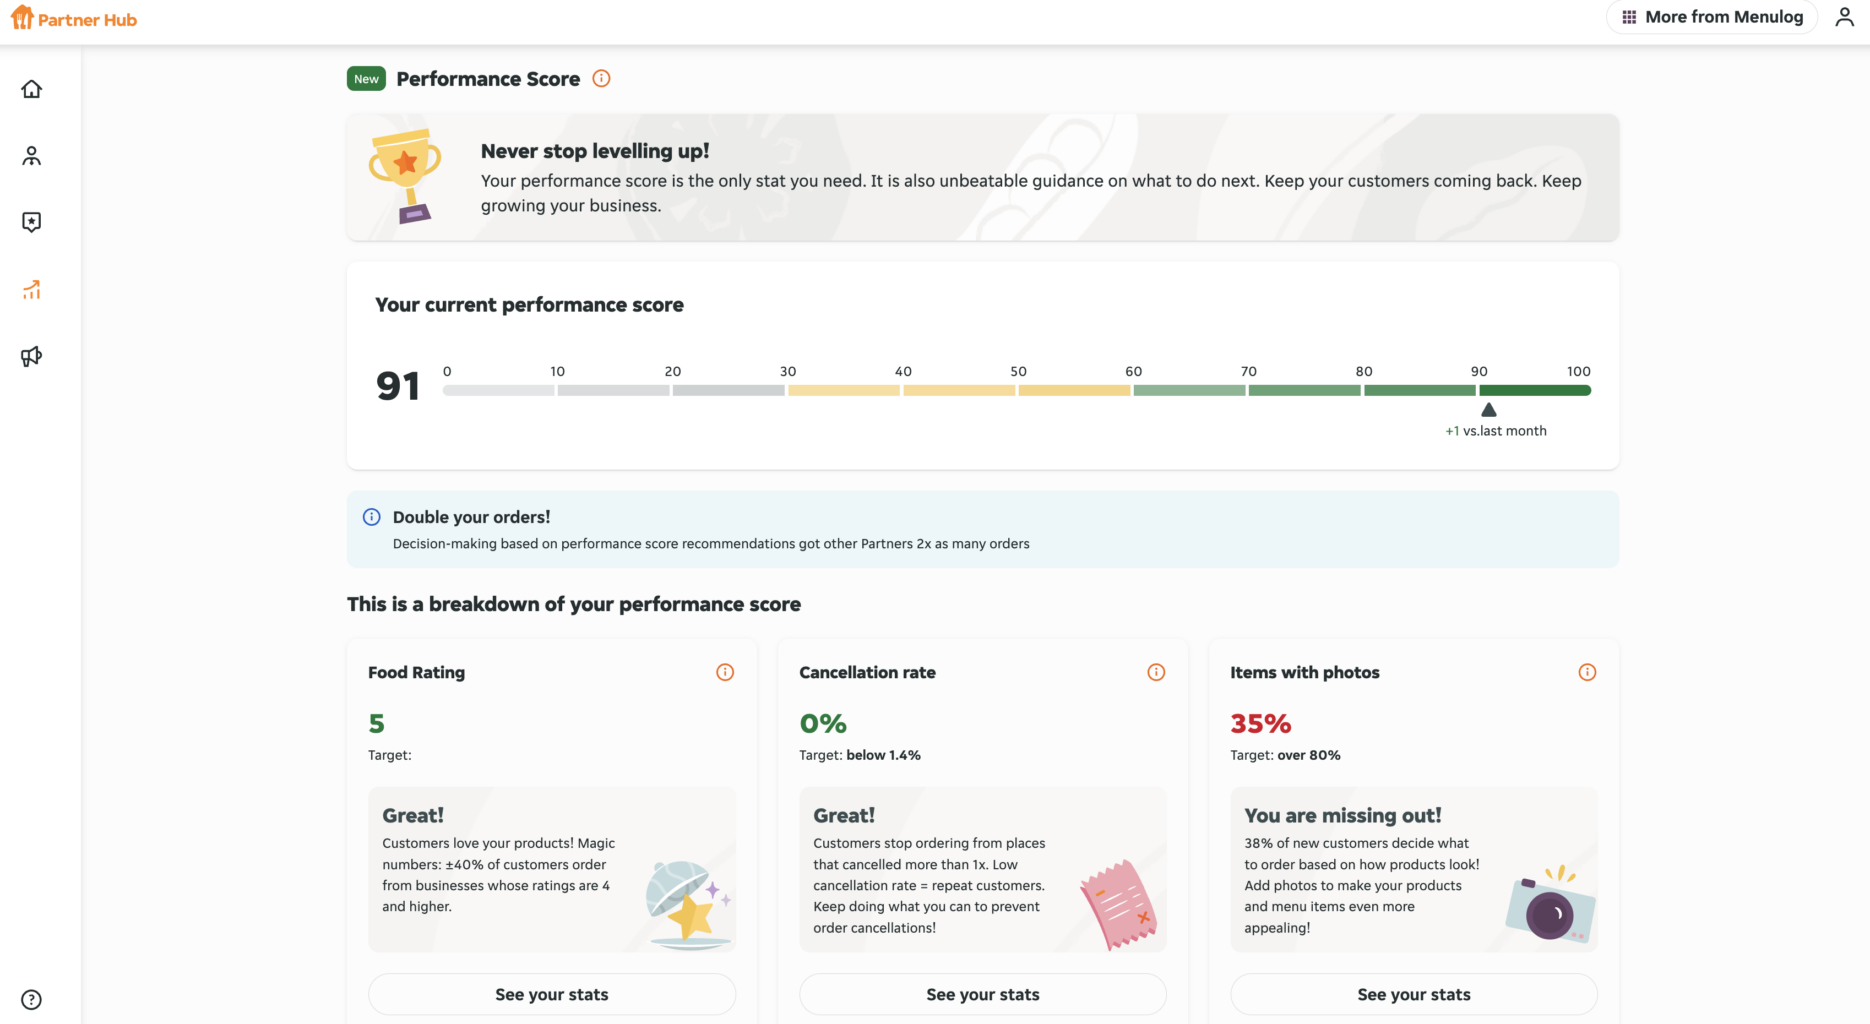1870x1024 pixels.
Task: Click See your stats under Food Rating
Action: [x=552, y=994]
